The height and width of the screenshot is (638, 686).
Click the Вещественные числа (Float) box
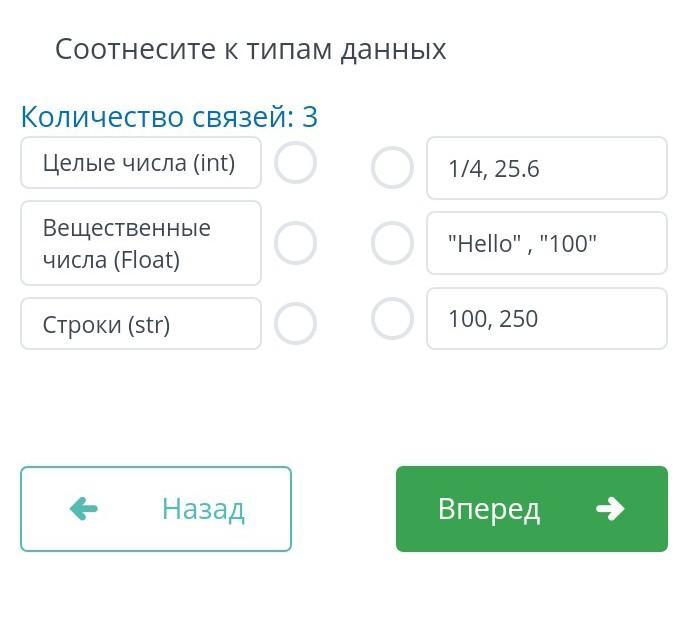click(x=141, y=243)
